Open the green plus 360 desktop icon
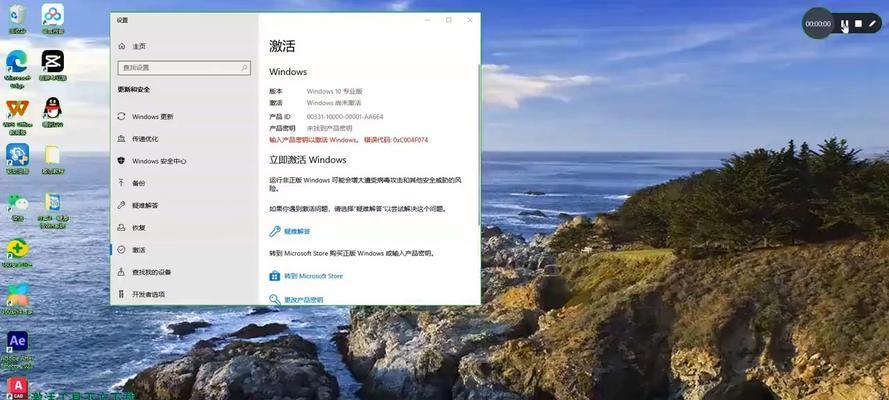The width and height of the screenshot is (889, 400). click(x=18, y=253)
